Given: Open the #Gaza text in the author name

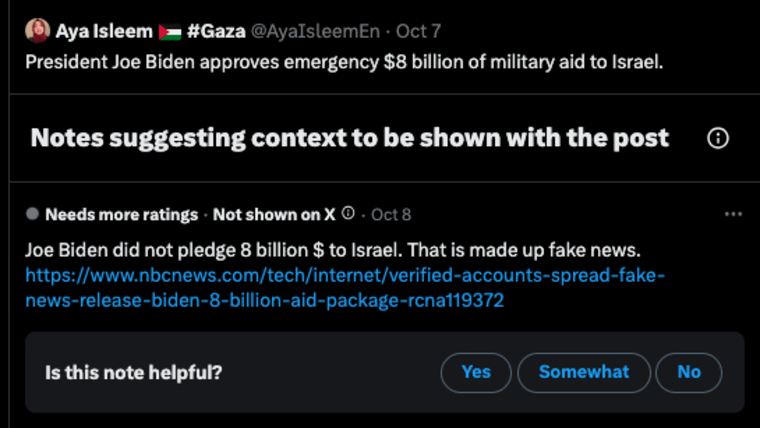Looking at the screenshot, I should point(216,32).
